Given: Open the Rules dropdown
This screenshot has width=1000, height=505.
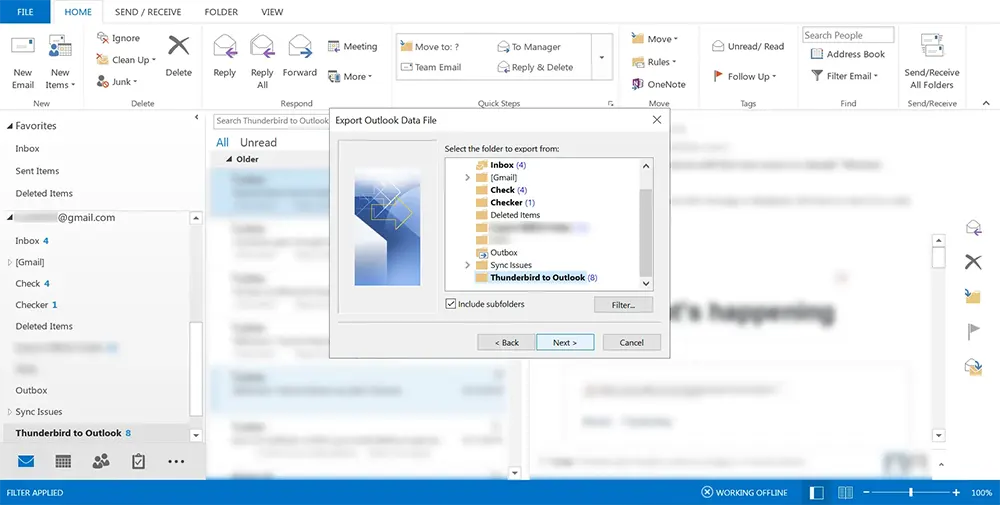Looking at the screenshot, I should coord(654,62).
